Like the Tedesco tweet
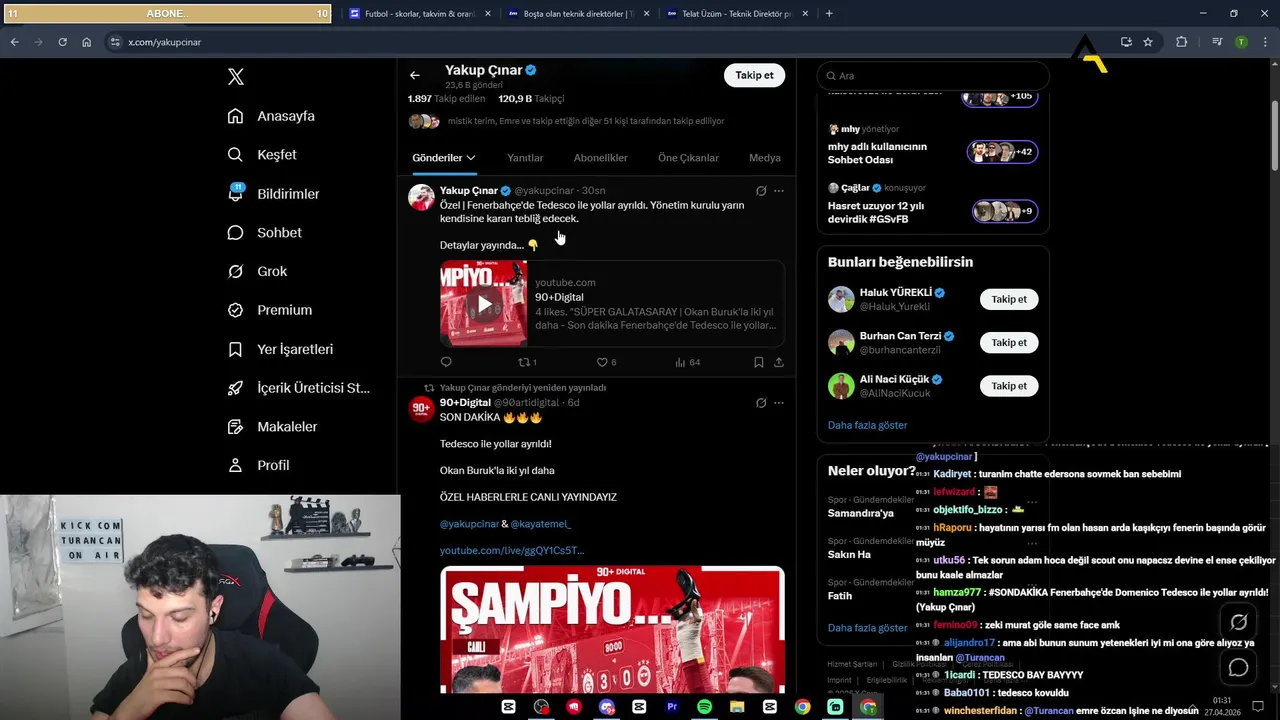1280x720 pixels. (607, 362)
